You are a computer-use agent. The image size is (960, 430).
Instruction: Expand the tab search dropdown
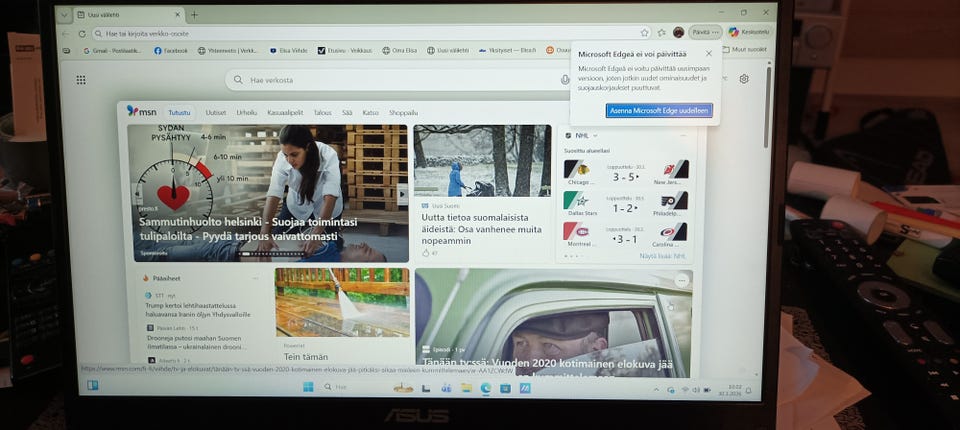point(63,15)
